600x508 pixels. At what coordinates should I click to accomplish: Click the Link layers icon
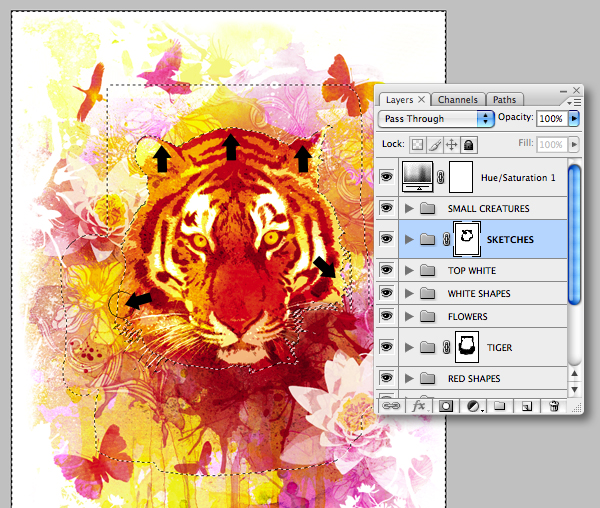[391, 406]
